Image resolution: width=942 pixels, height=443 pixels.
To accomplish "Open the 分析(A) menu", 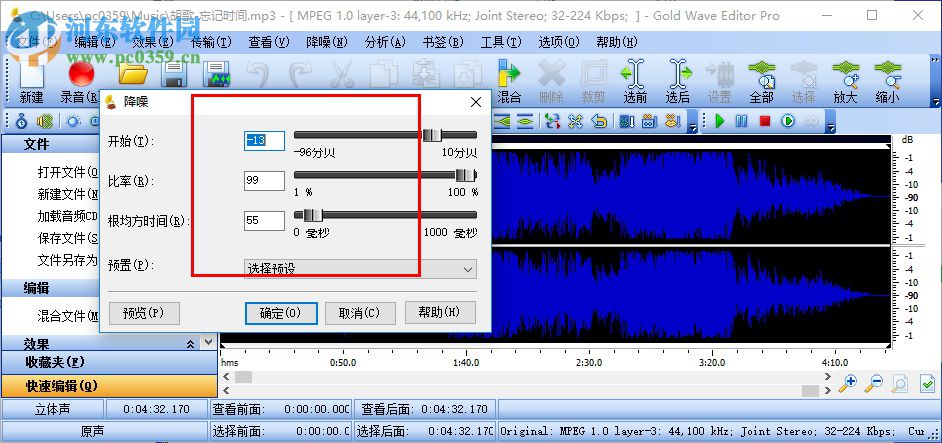I will coord(385,42).
